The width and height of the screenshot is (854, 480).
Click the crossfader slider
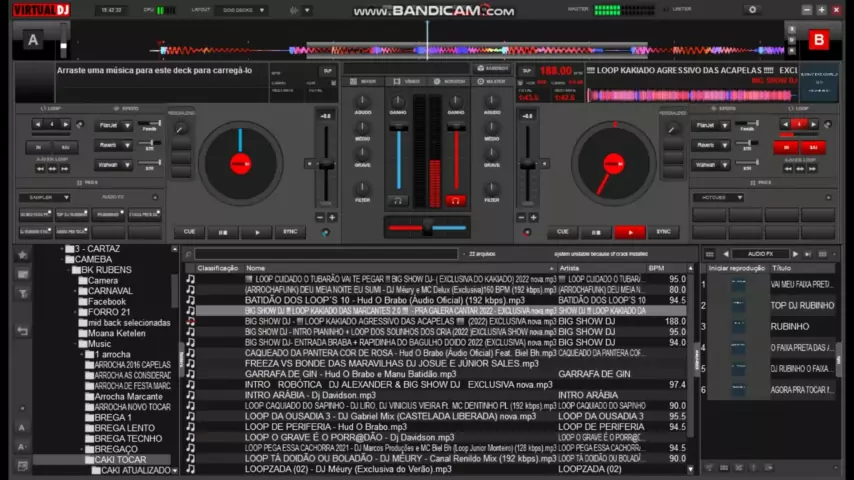[428, 227]
